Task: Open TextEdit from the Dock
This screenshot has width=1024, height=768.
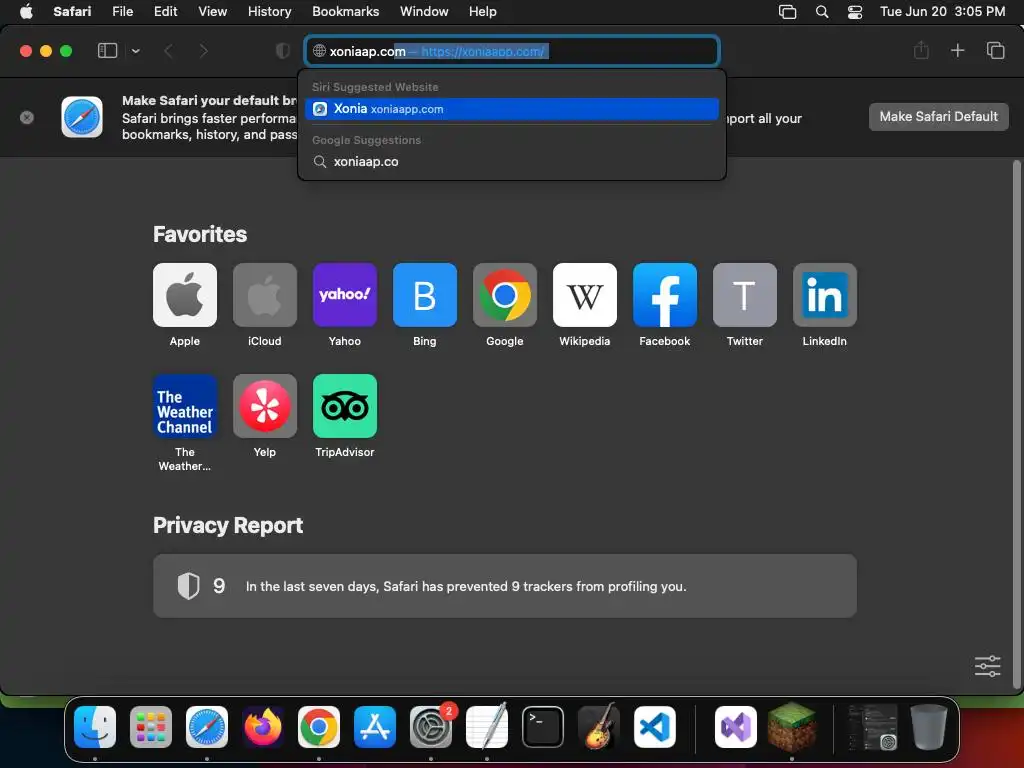Action: (487, 726)
